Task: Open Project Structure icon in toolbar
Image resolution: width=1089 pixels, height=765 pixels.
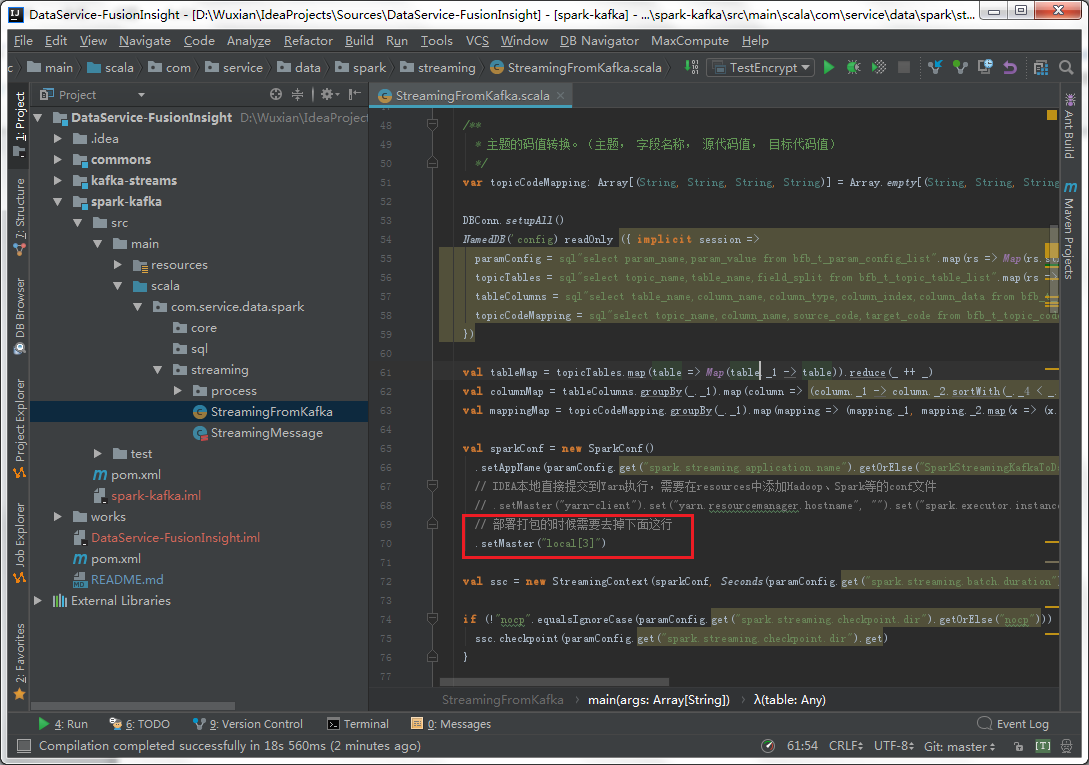Action: 1040,67
